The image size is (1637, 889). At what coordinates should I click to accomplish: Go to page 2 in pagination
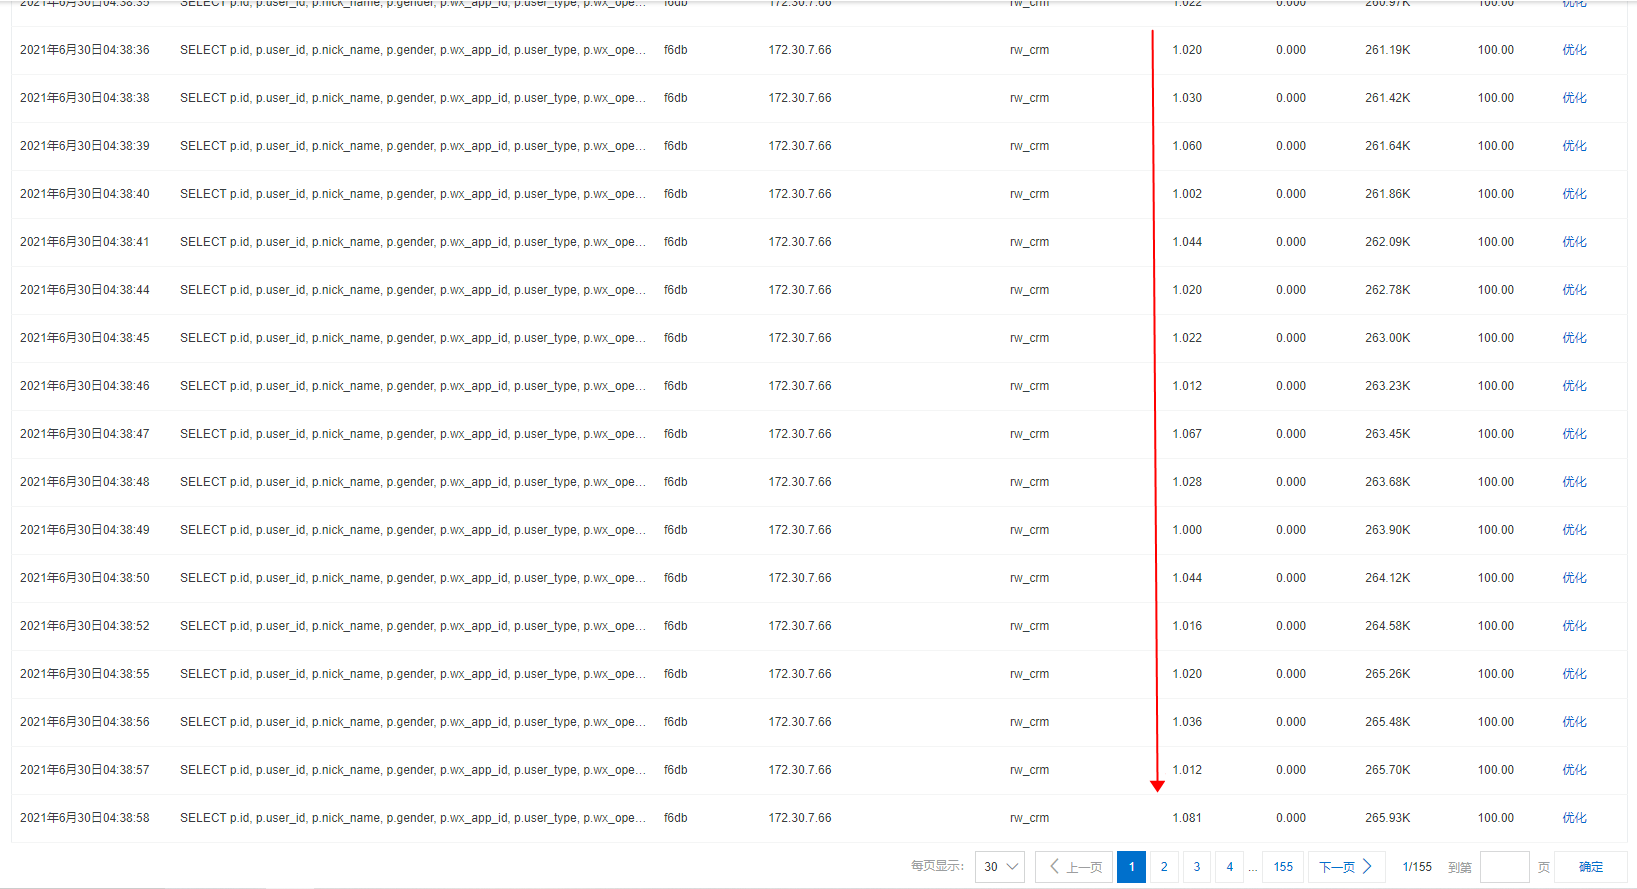tap(1164, 867)
